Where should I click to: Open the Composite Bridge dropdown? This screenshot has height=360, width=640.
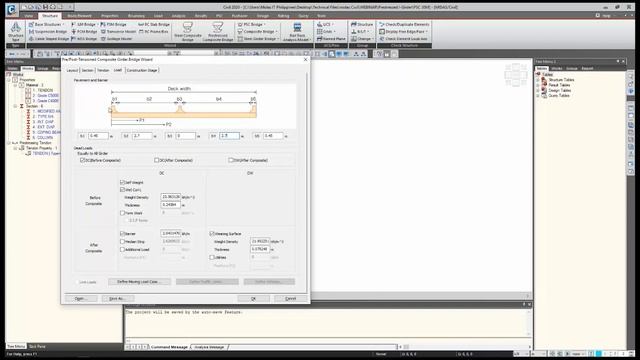(x=258, y=31)
